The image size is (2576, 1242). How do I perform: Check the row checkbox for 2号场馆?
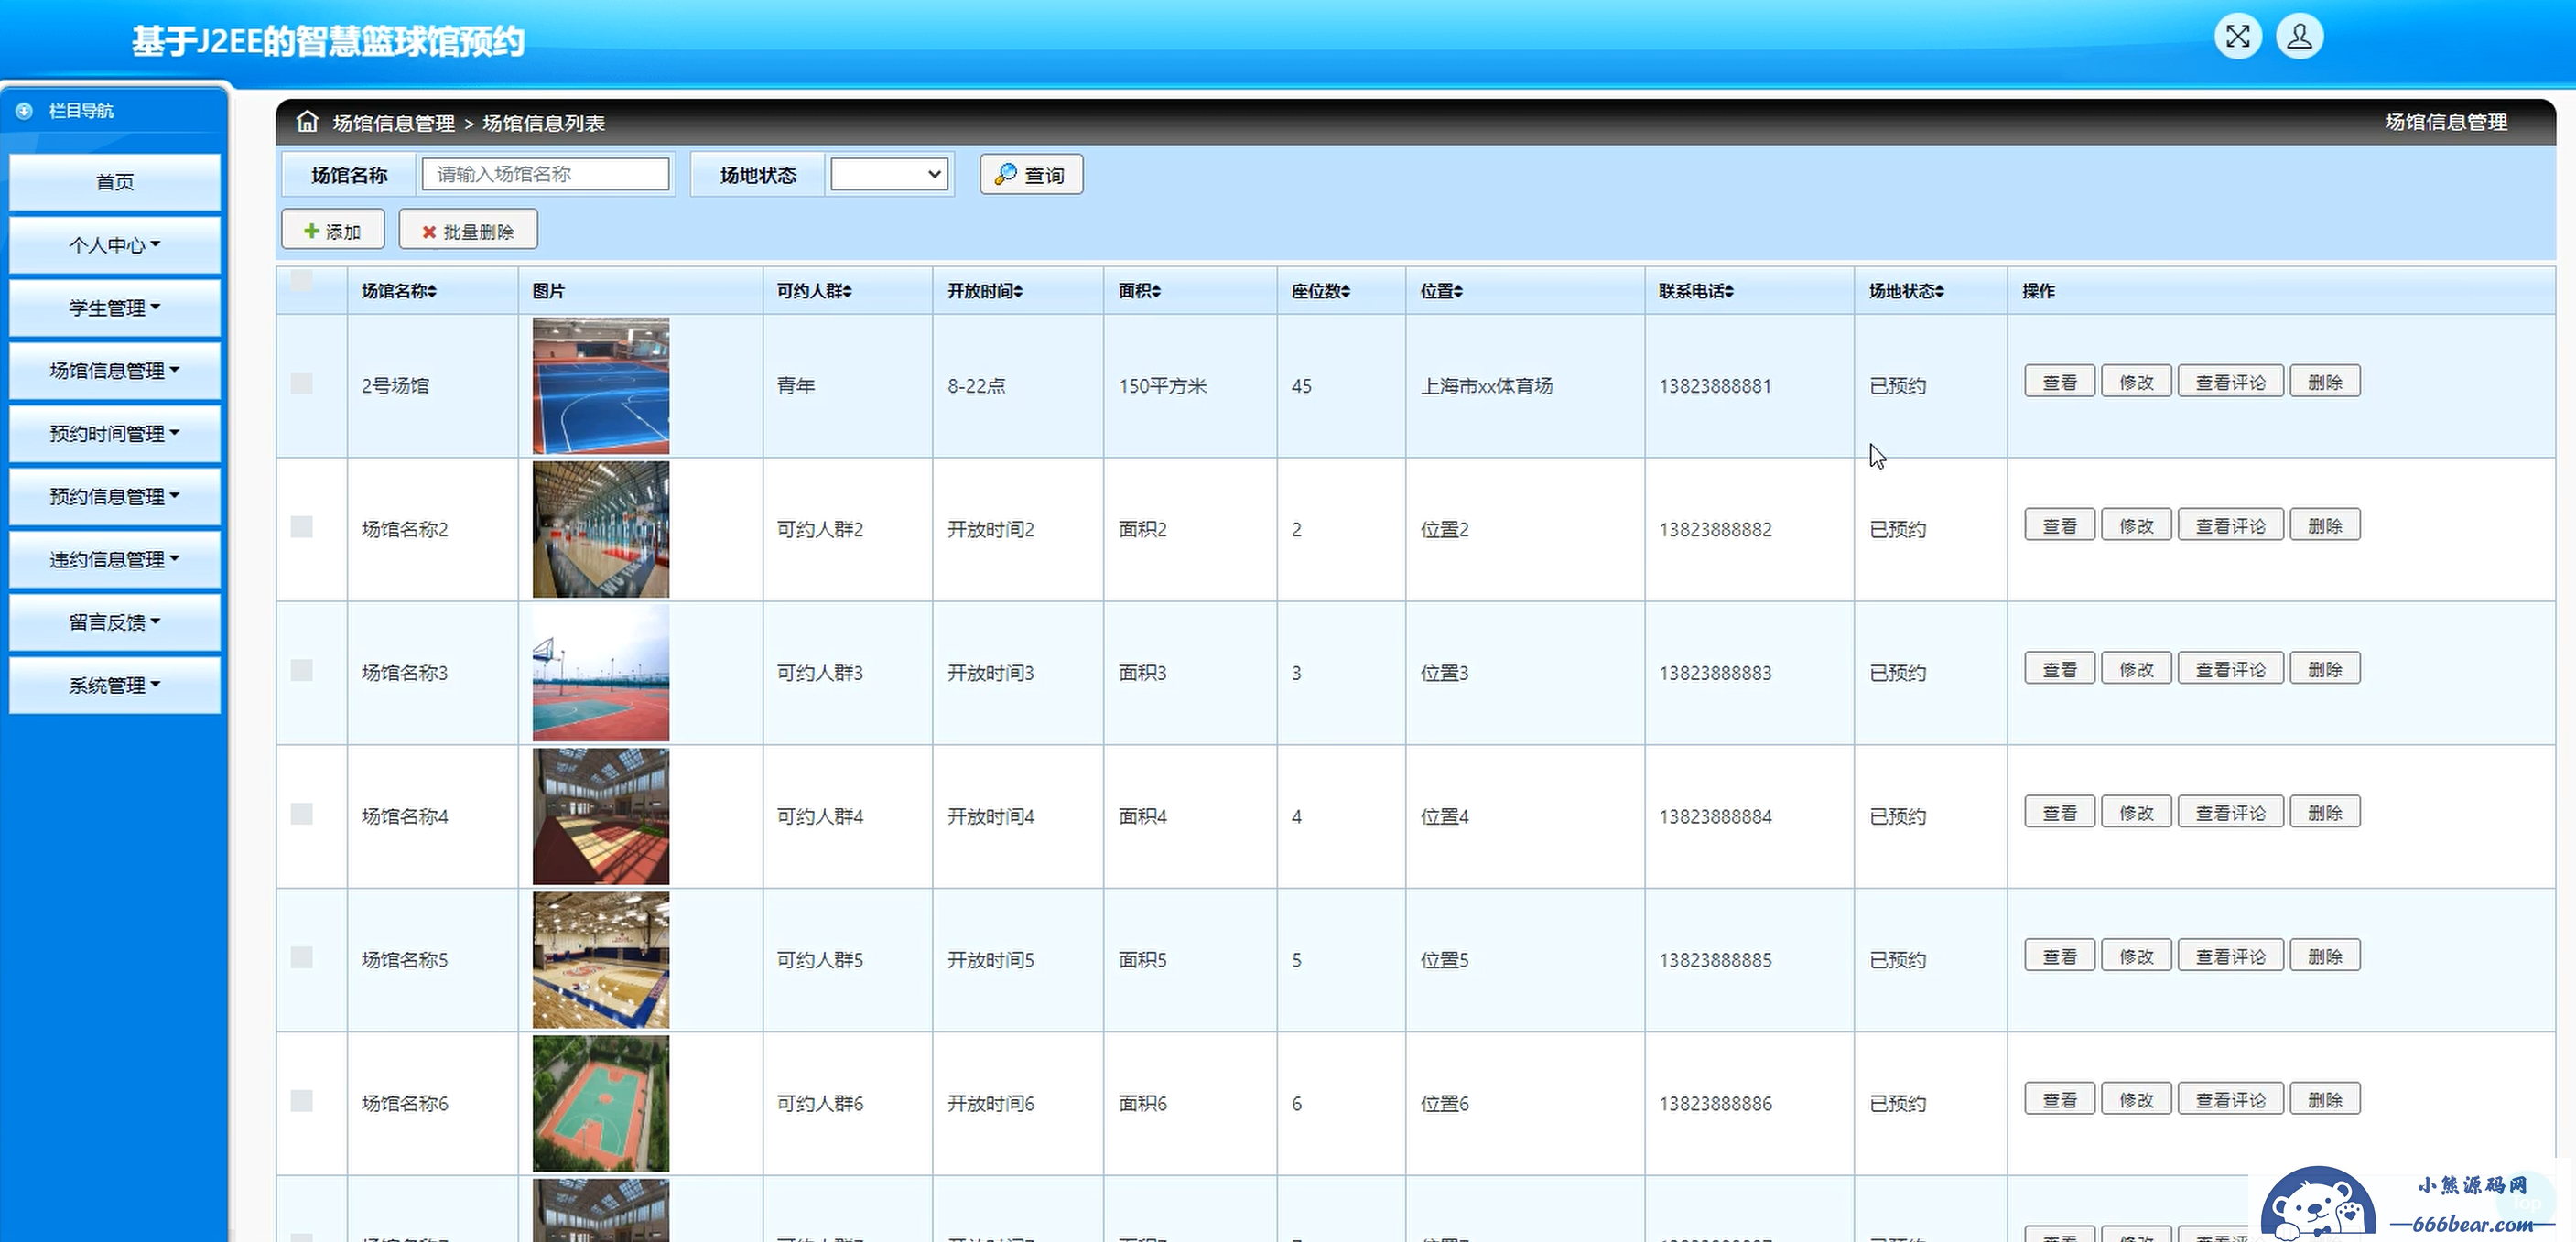click(x=301, y=383)
